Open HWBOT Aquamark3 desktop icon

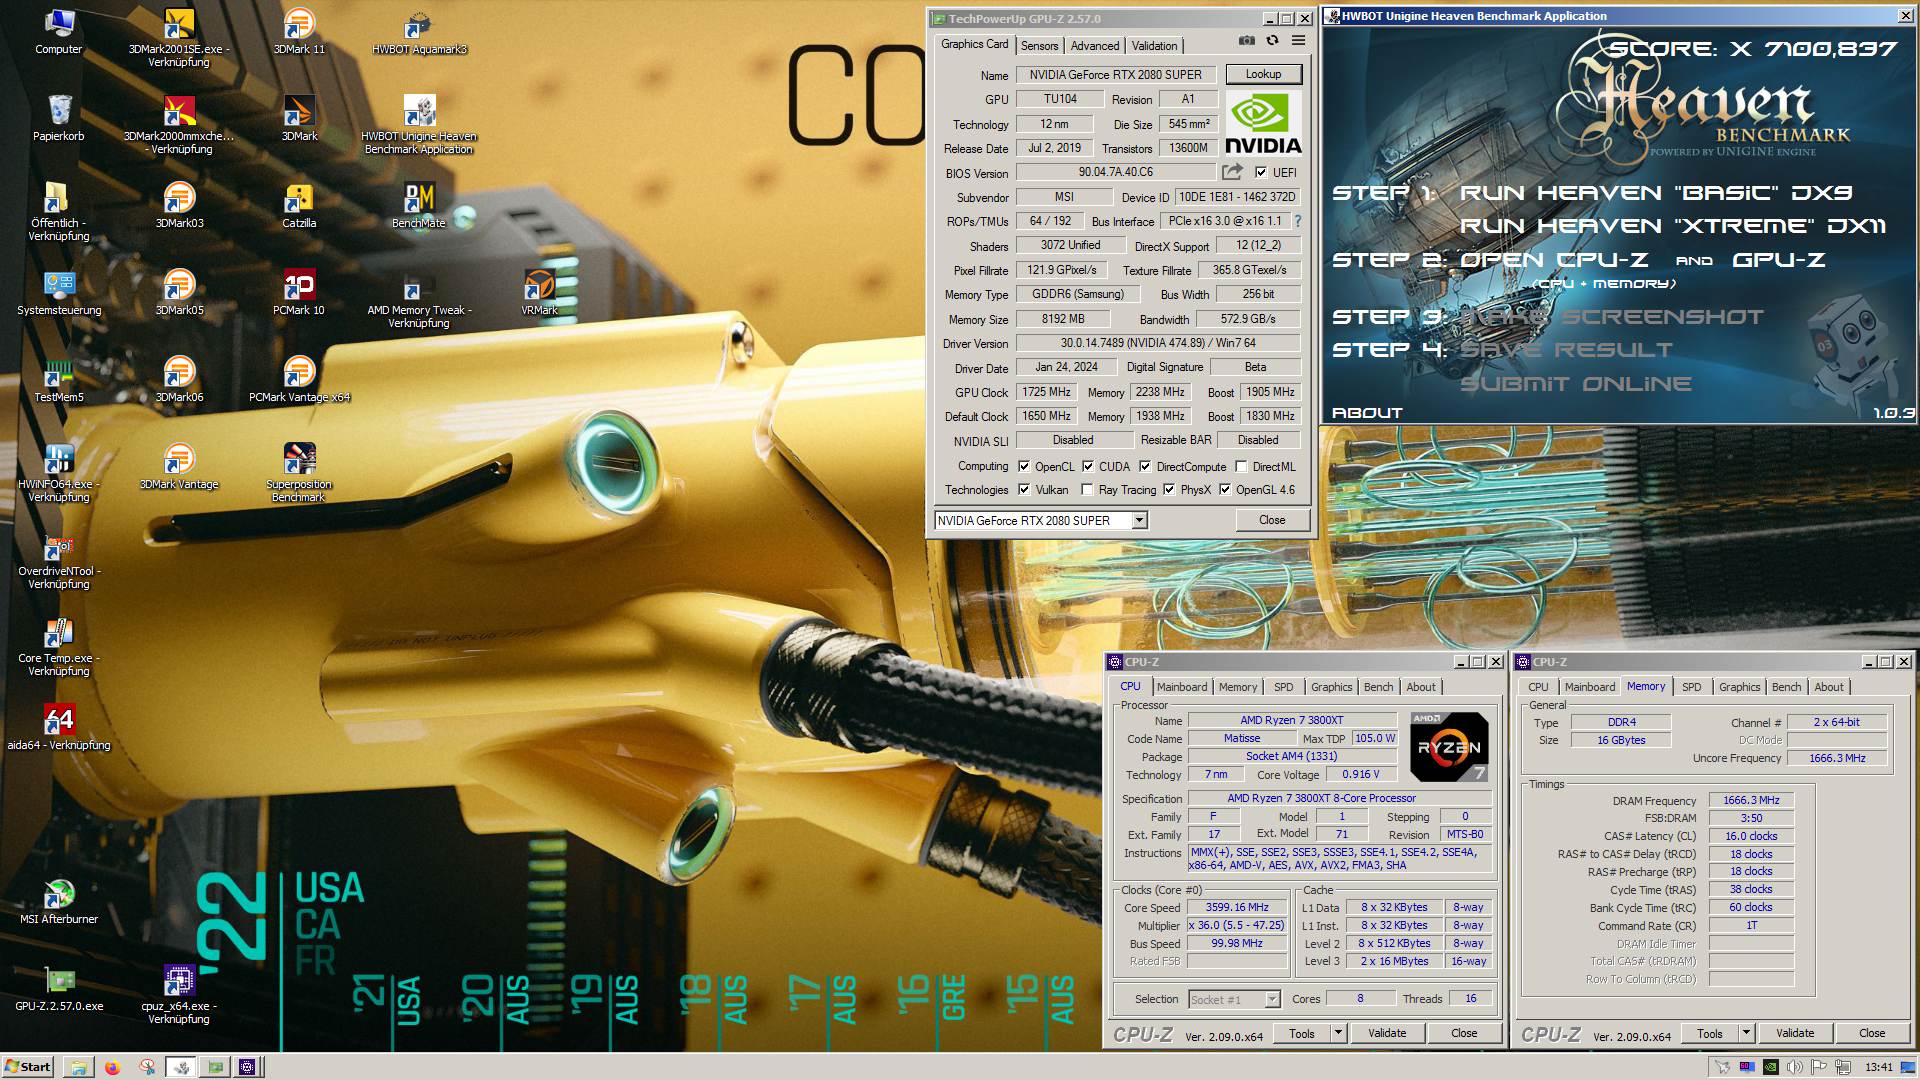419,30
